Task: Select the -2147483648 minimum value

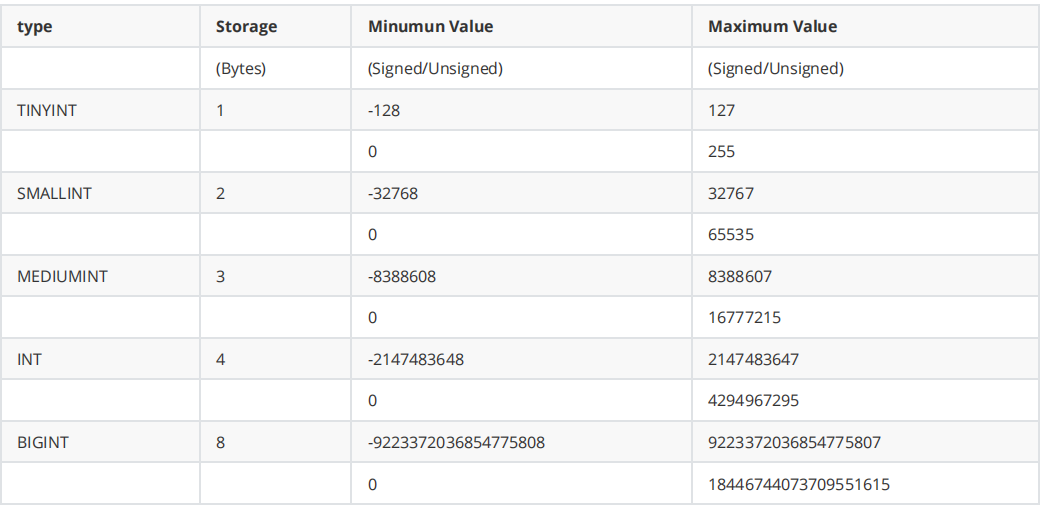Action: tap(416, 359)
